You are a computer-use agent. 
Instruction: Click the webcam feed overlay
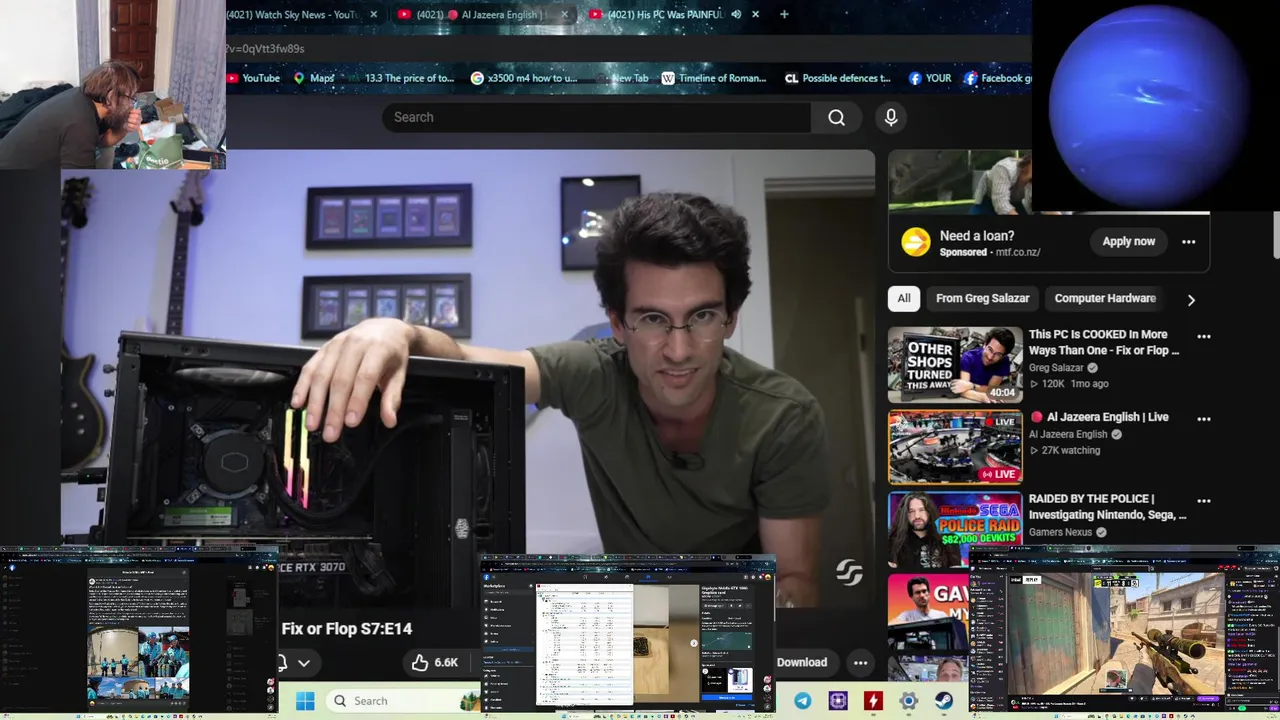coord(112,84)
